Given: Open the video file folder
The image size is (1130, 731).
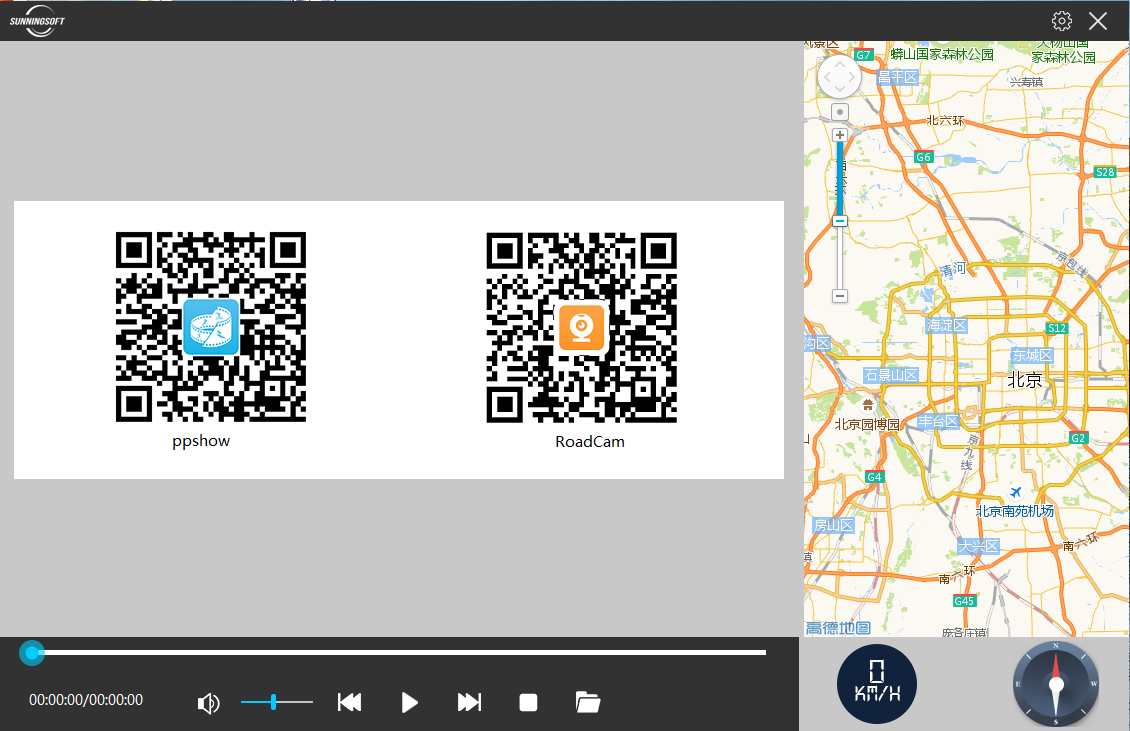Looking at the screenshot, I should click(588, 702).
